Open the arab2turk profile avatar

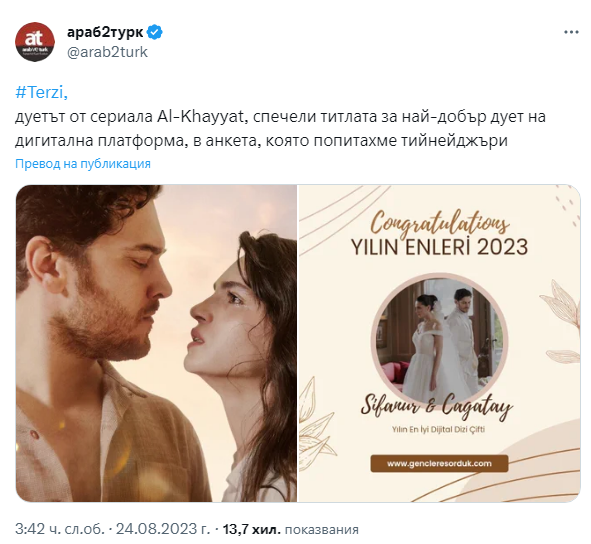tap(35, 41)
